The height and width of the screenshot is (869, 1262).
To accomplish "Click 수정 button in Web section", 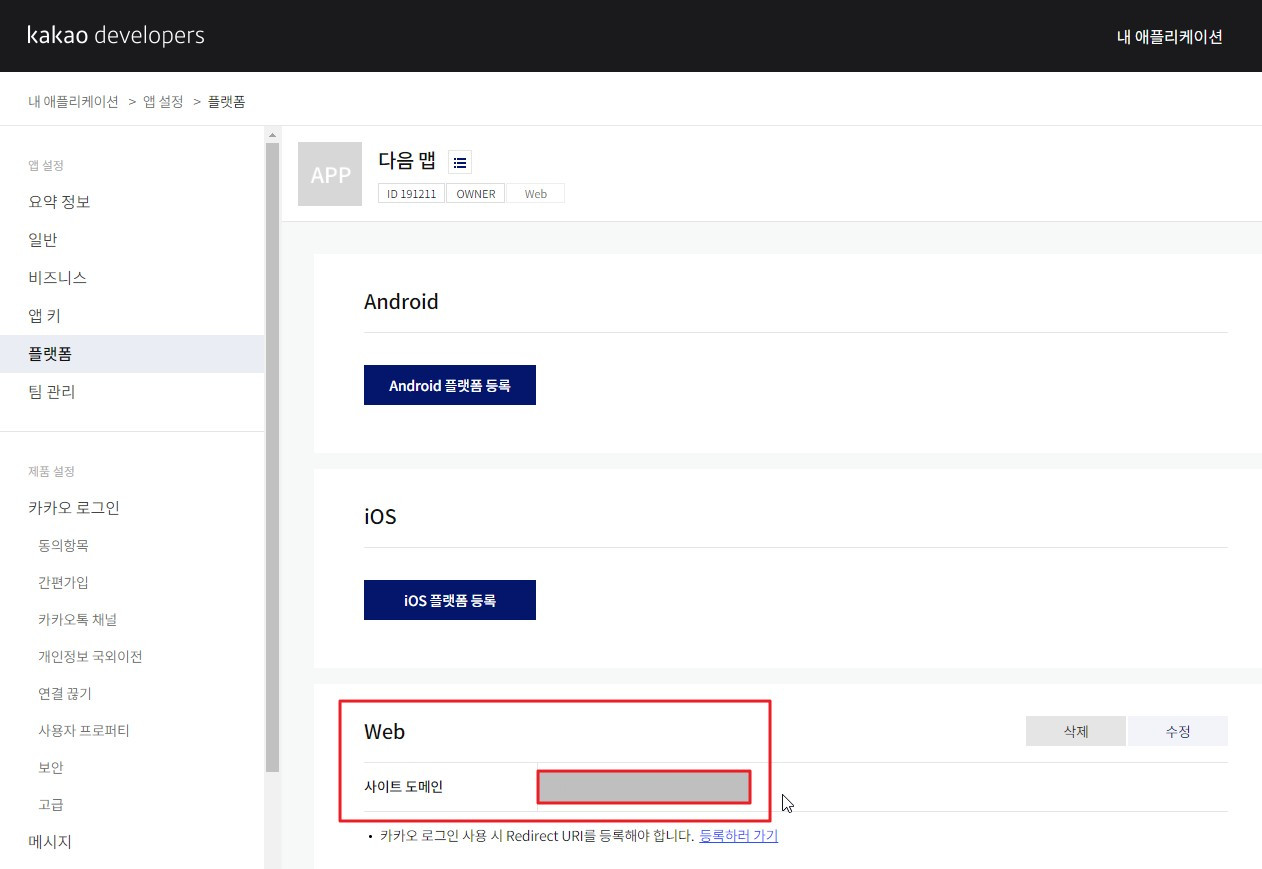I will coord(1178,731).
